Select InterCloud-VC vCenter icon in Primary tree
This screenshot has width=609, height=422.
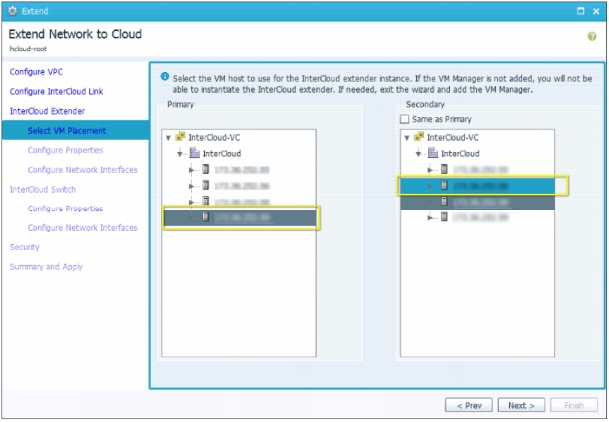tap(180, 137)
